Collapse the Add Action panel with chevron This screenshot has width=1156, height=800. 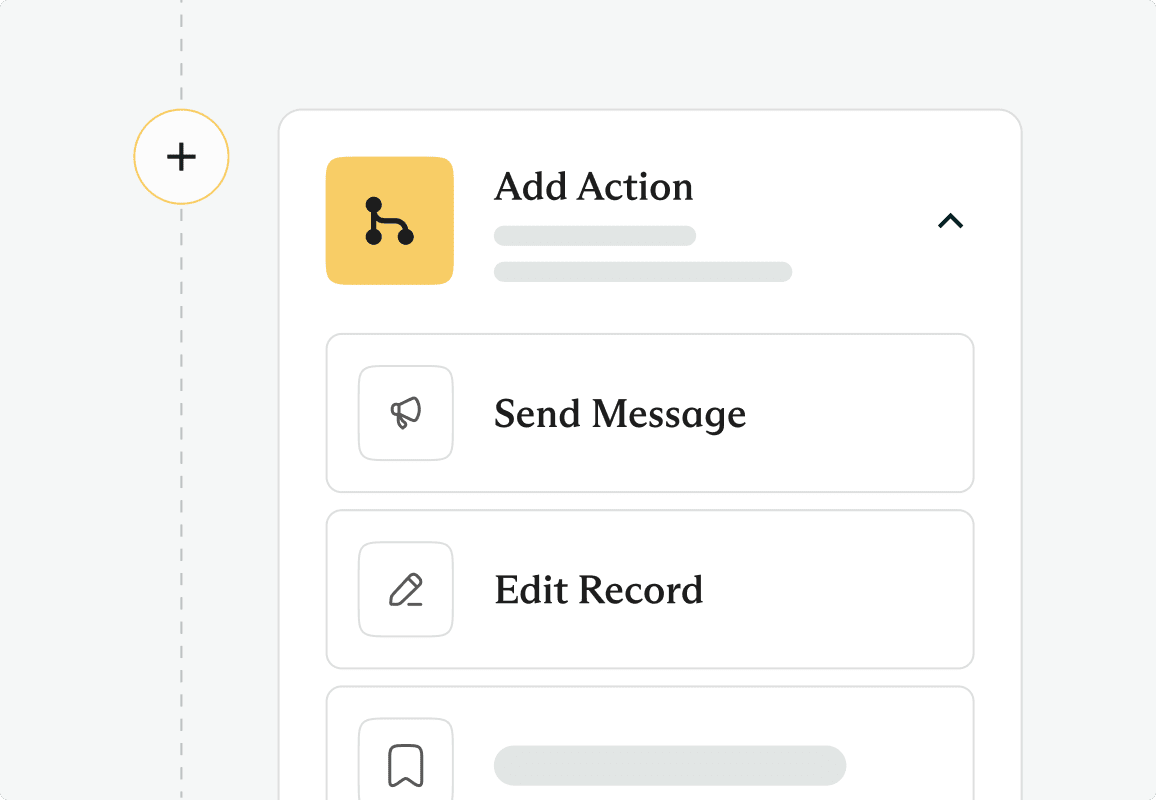click(x=950, y=220)
